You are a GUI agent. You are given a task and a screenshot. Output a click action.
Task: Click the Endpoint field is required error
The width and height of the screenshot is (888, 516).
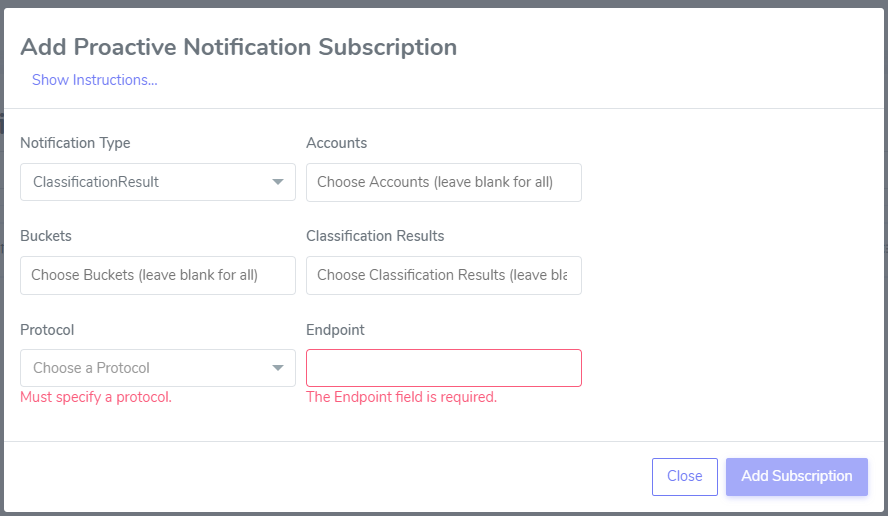point(402,397)
